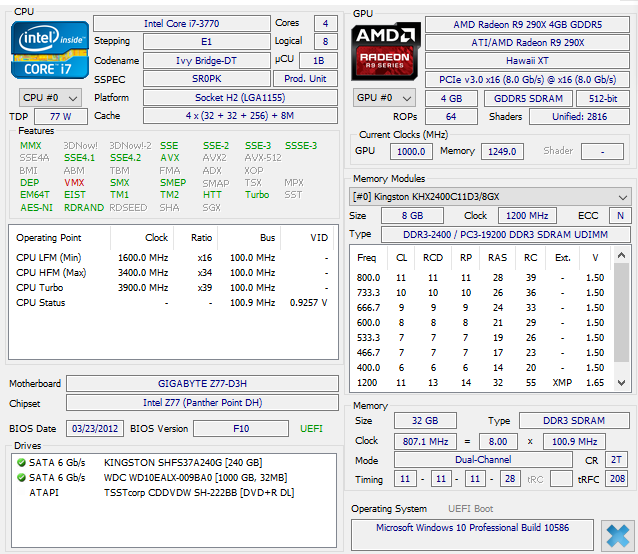This screenshot has width=638, height=554.
Task: Click the Socket H2 (LGA1155) platform field
Action: coord(240,98)
